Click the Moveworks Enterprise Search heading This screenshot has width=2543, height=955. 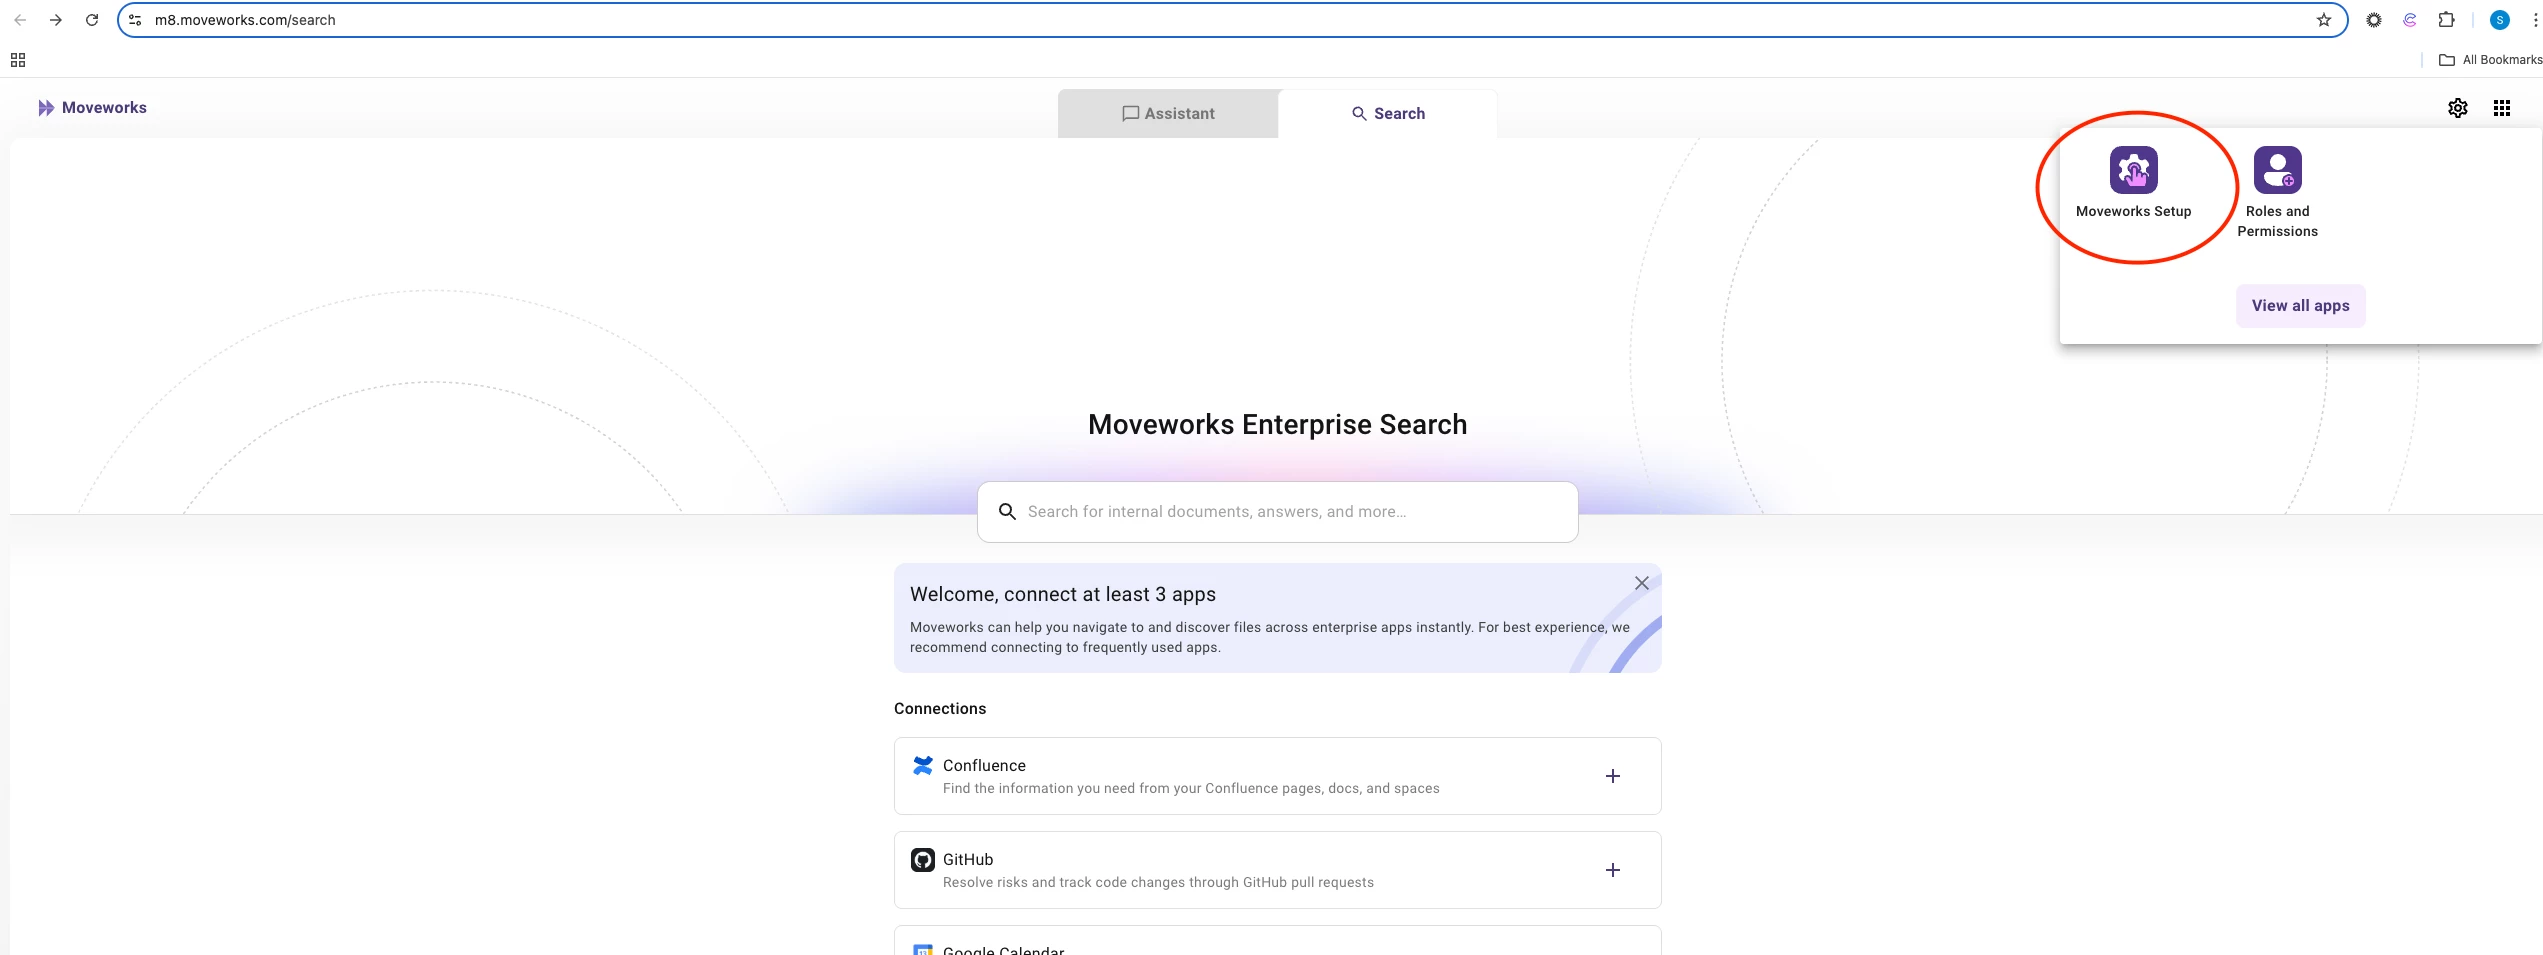coord(1277,425)
